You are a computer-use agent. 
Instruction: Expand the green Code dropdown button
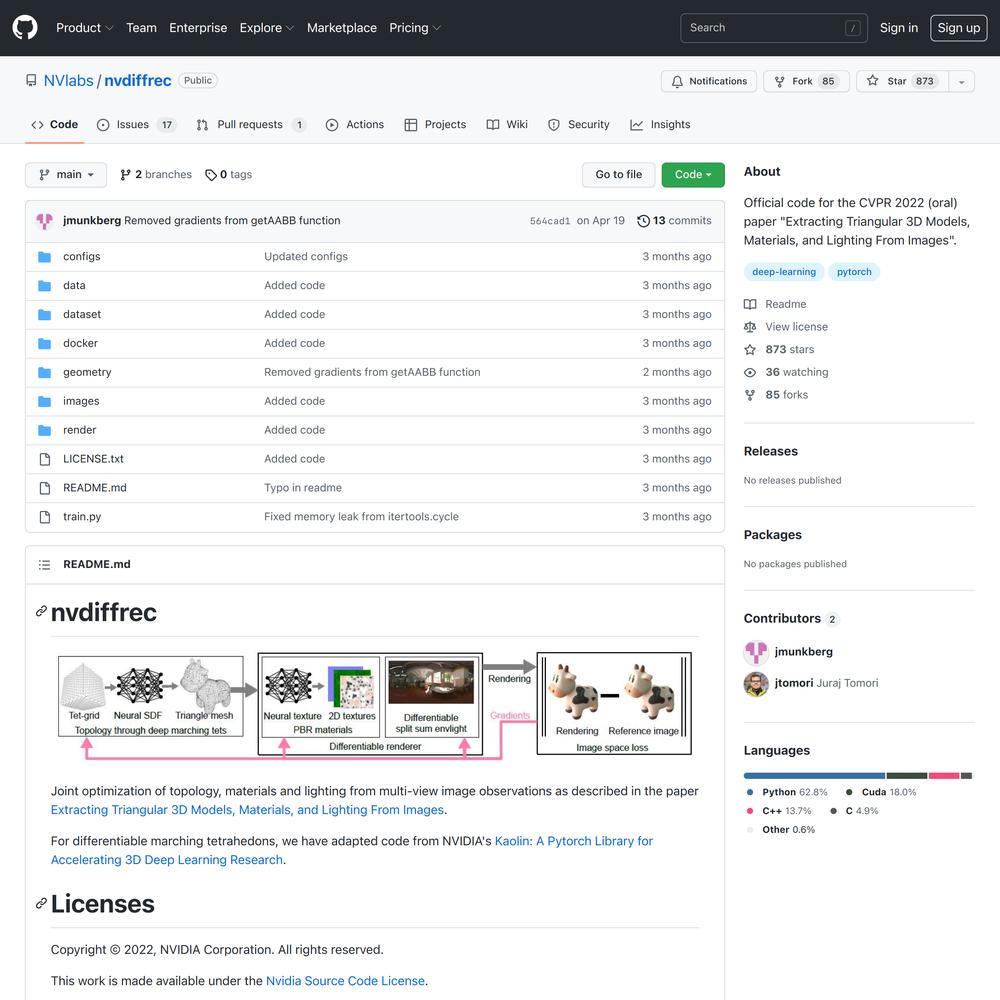pyautogui.click(x=693, y=175)
